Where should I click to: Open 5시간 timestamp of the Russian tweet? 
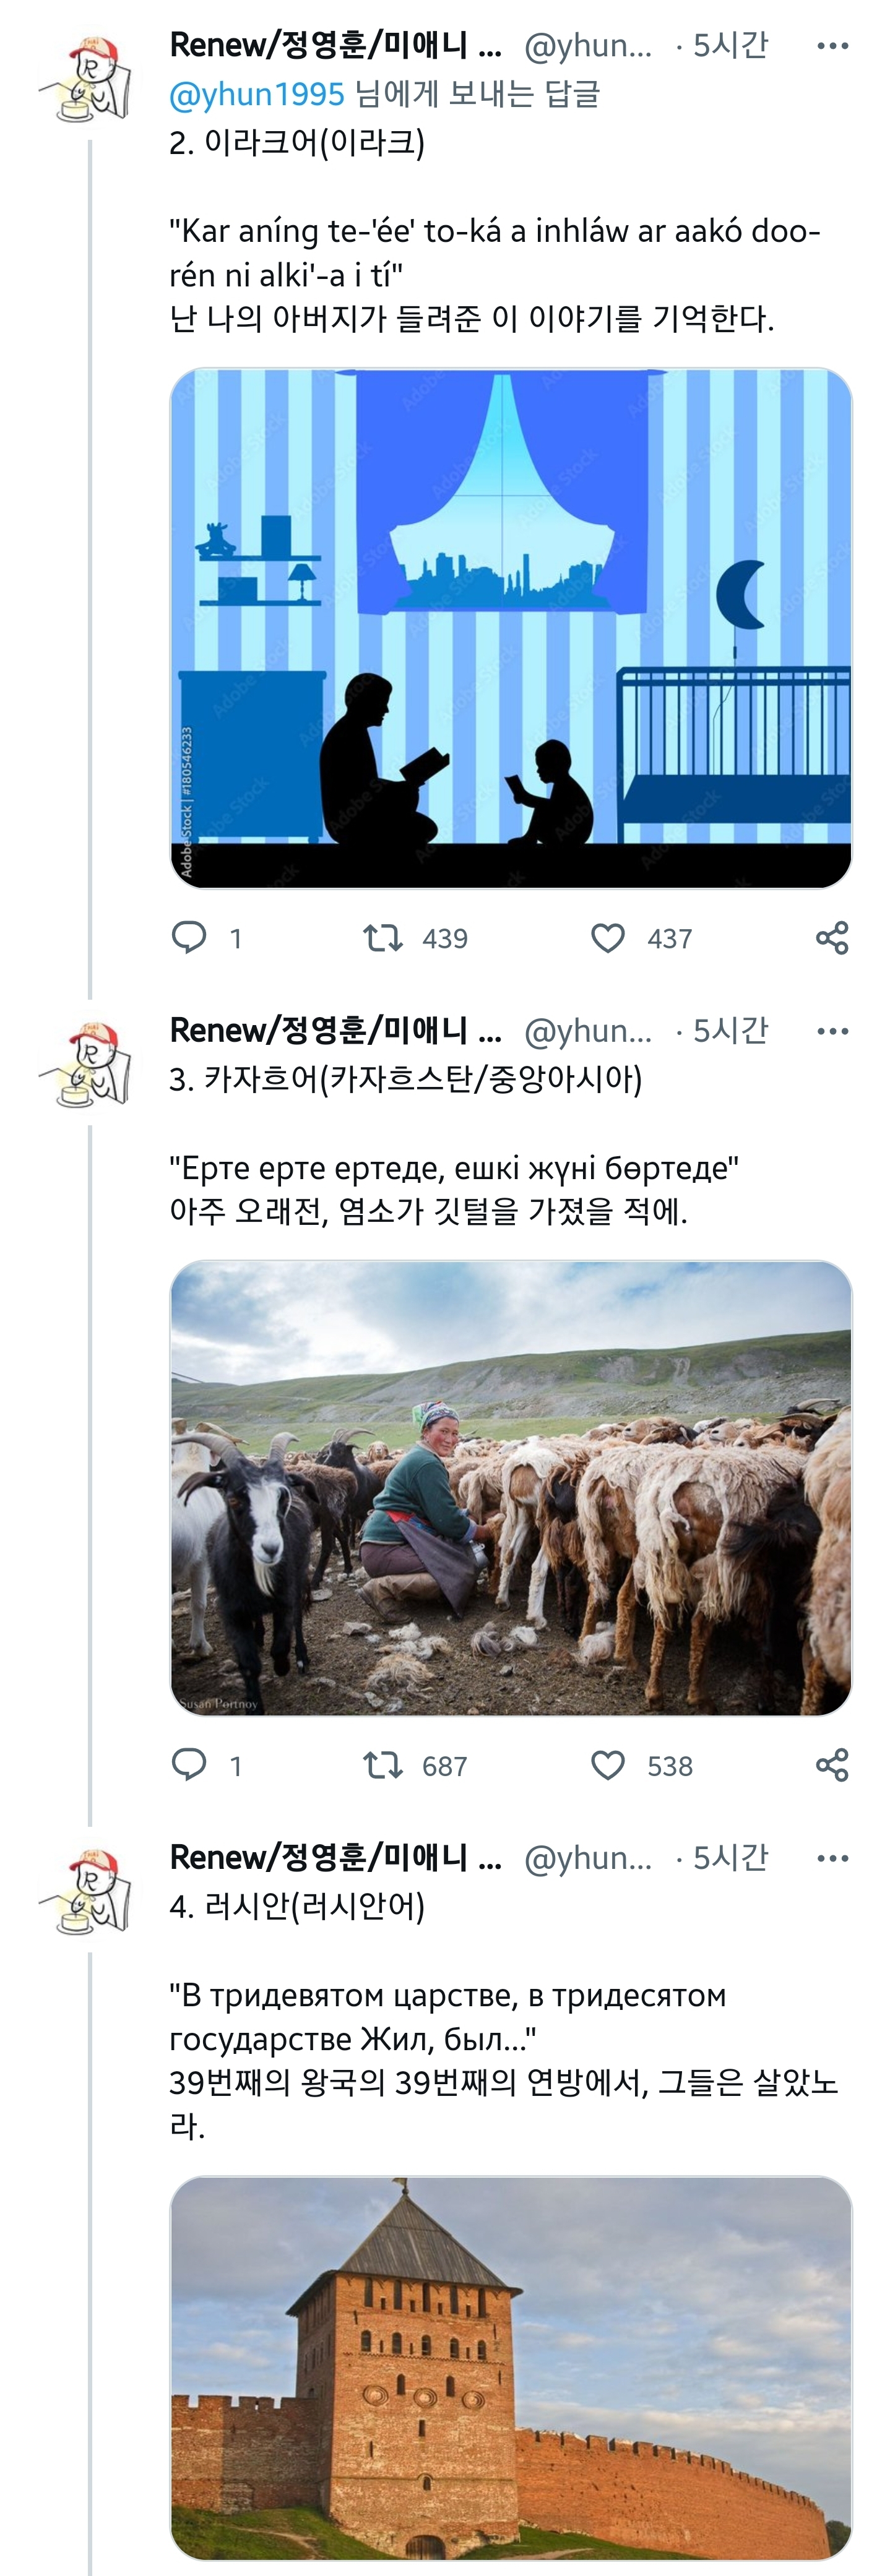coord(730,1858)
